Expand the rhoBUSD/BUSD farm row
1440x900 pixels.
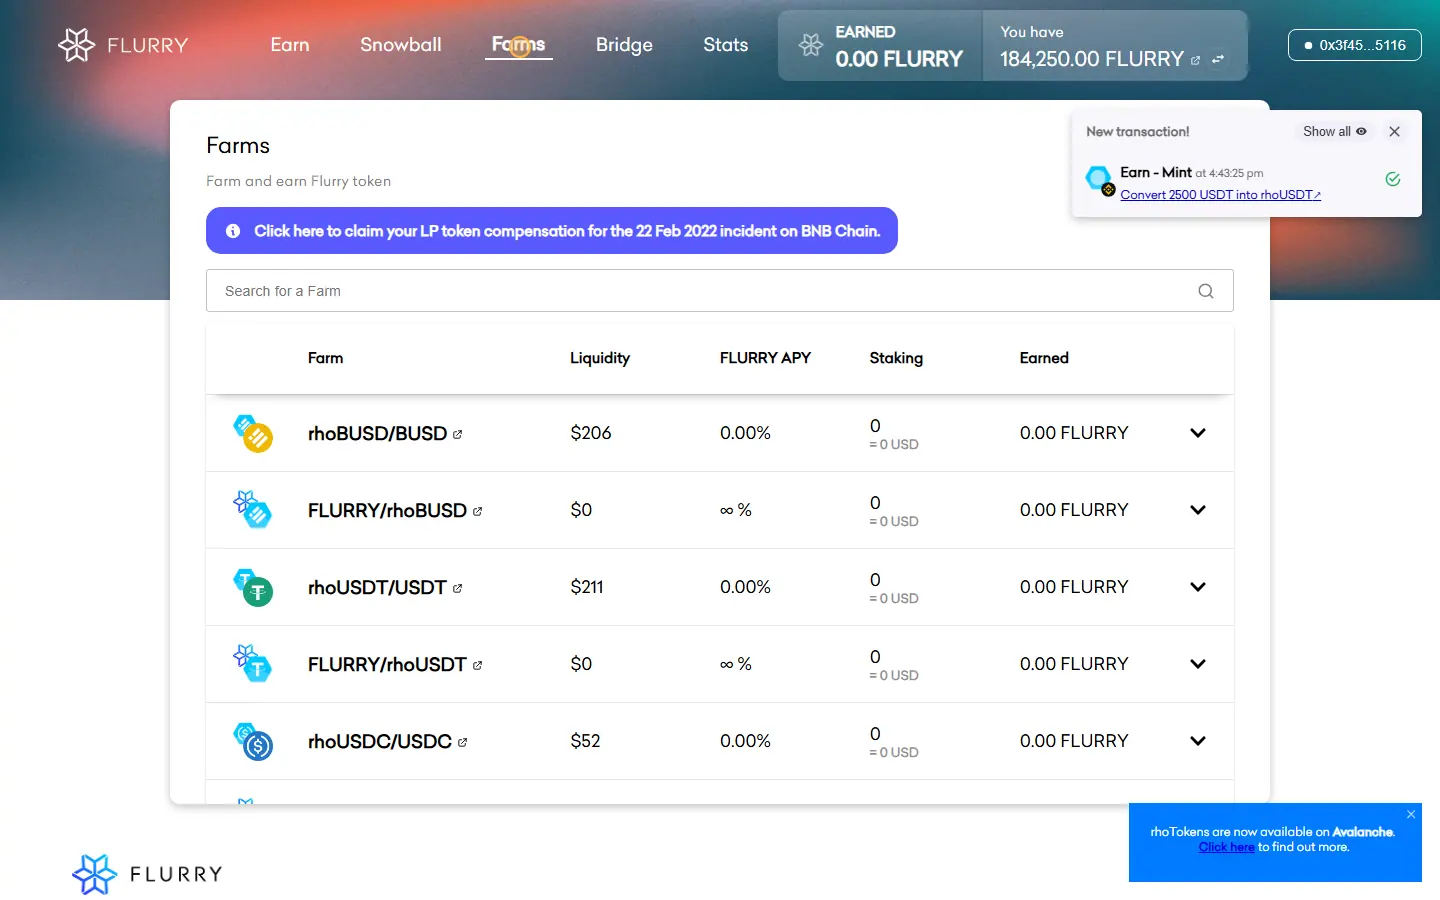pos(1198,433)
